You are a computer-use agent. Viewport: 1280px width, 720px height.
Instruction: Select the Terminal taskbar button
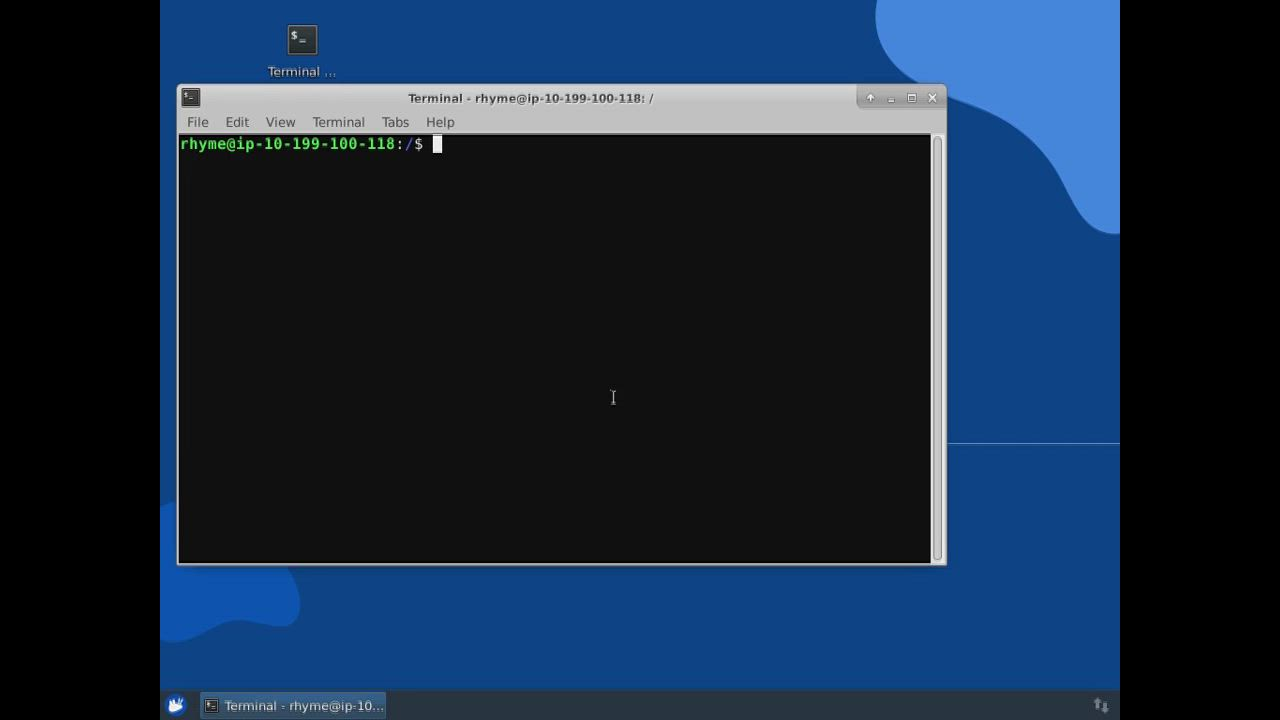point(293,705)
